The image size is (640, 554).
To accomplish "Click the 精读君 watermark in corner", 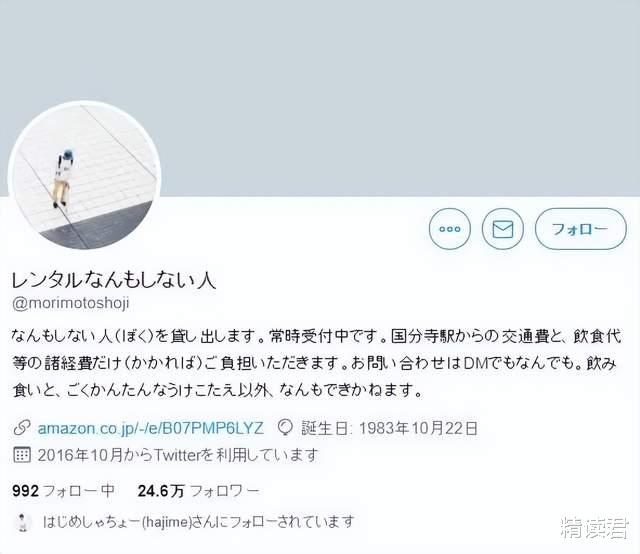I will click(594, 528).
